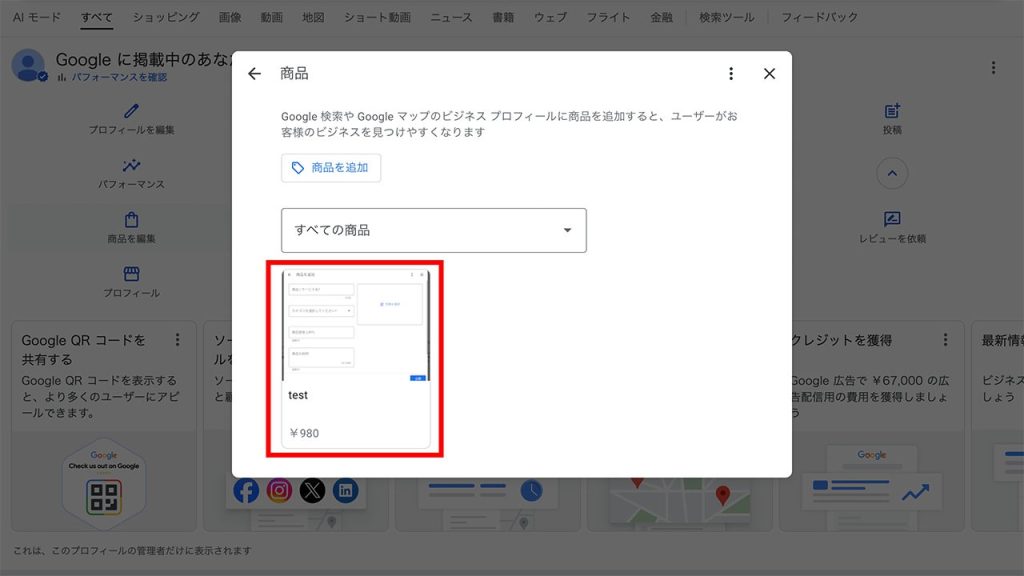Select the LinkedIn icon
The image size is (1024, 576).
(345, 490)
